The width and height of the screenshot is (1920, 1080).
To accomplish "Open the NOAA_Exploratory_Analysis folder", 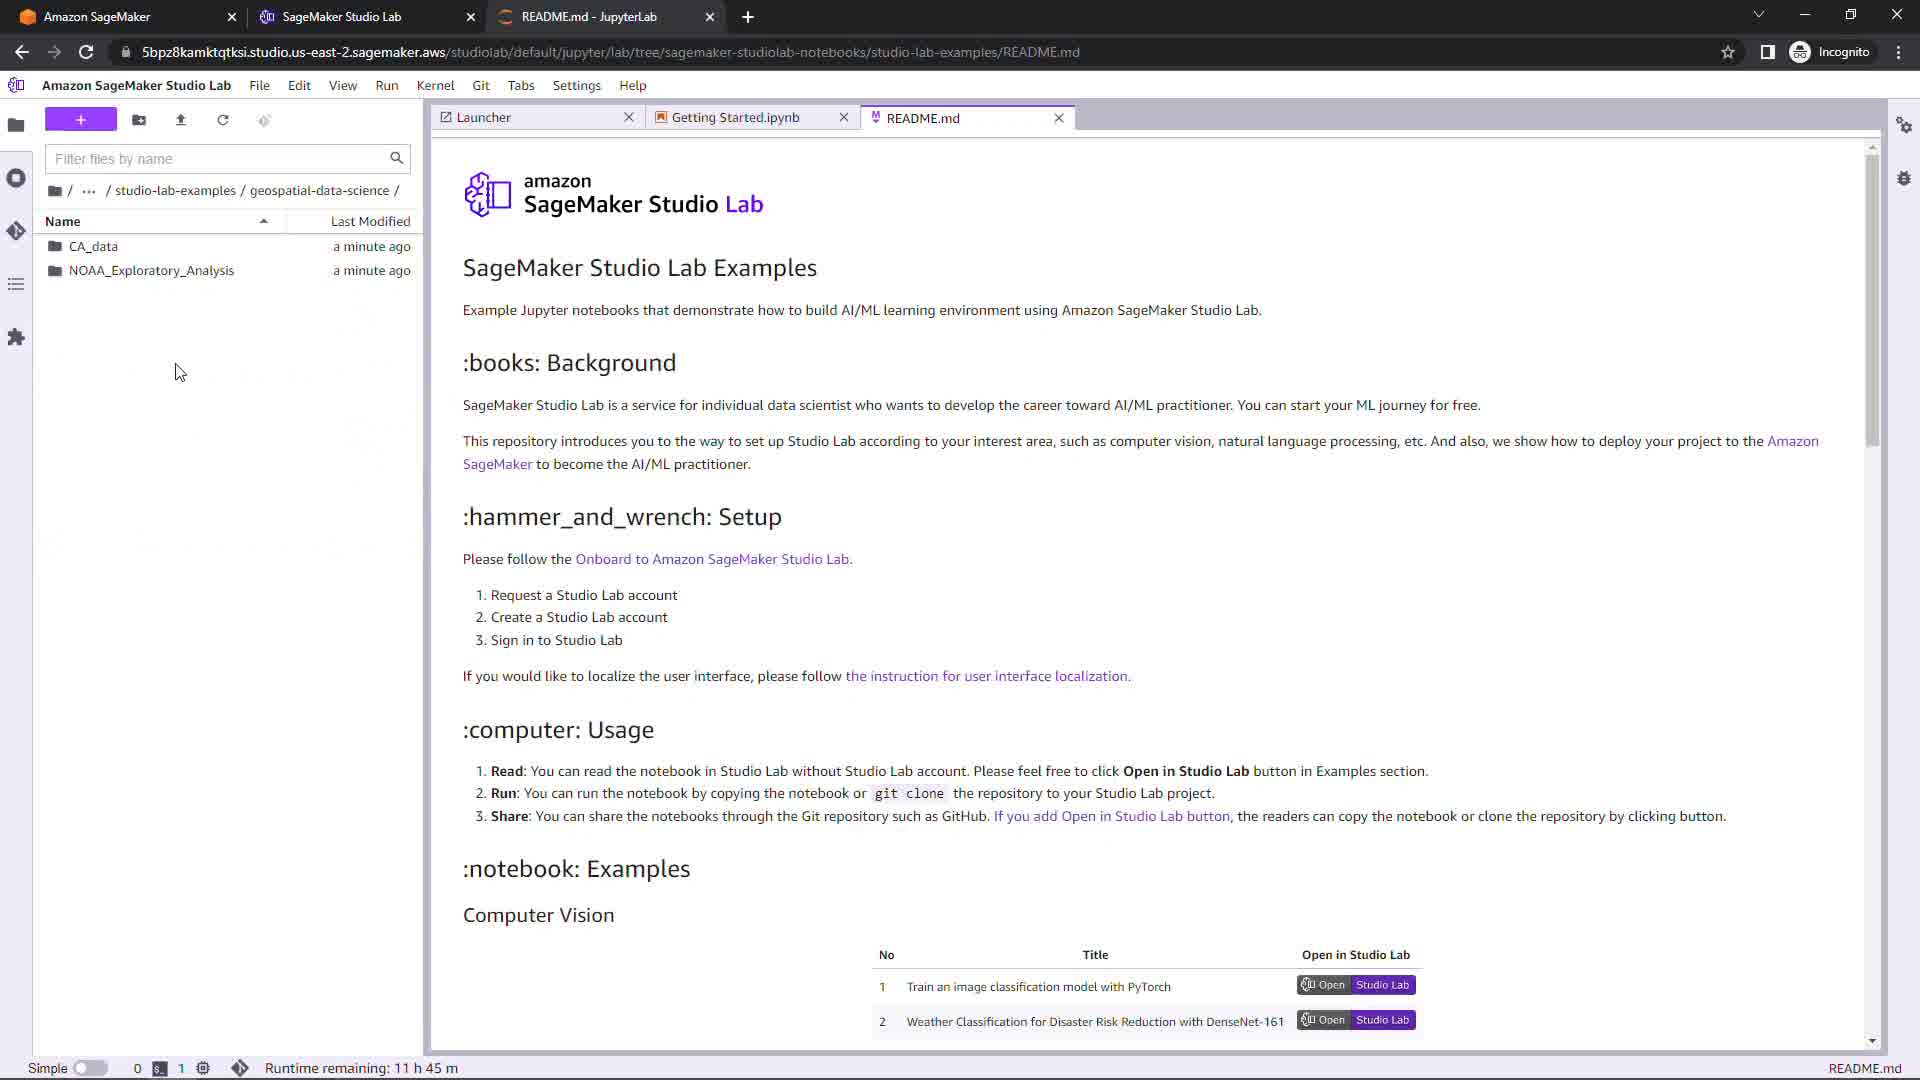I will [151, 271].
